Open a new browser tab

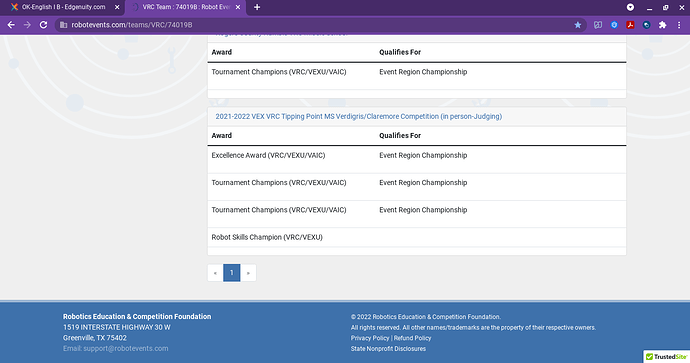(x=257, y=7)
